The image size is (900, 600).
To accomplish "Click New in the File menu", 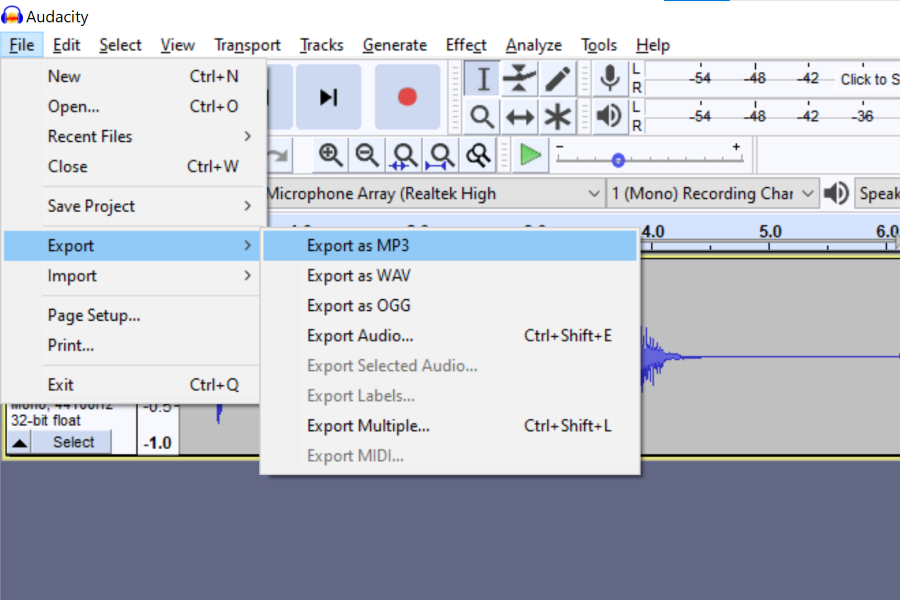I will click(134, 76).
